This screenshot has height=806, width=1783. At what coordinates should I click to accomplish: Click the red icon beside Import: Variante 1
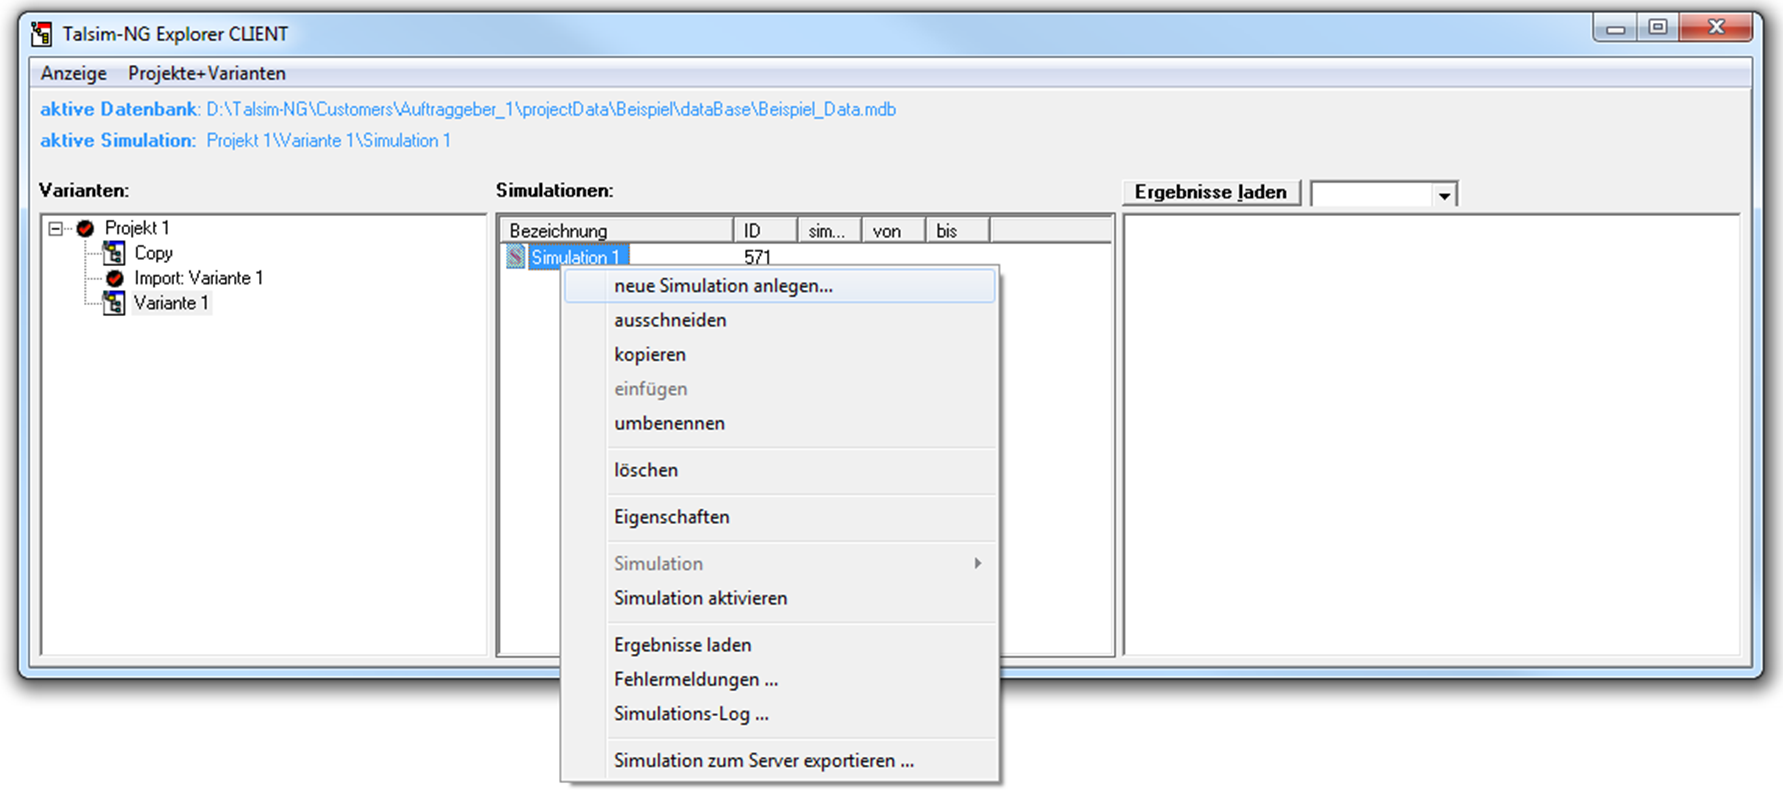tap(115, 278)
